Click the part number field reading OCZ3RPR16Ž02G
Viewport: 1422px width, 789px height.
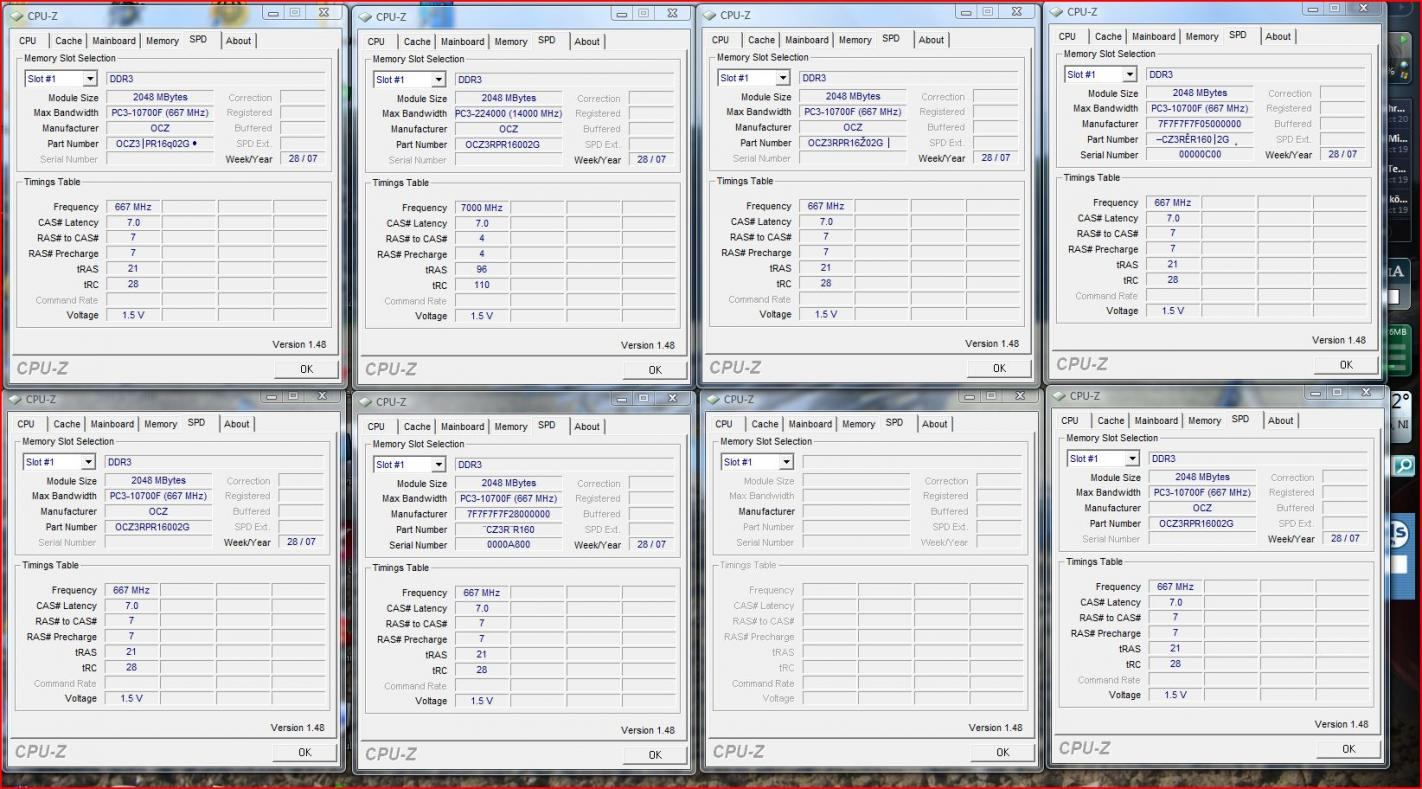(x=852, y=143)
